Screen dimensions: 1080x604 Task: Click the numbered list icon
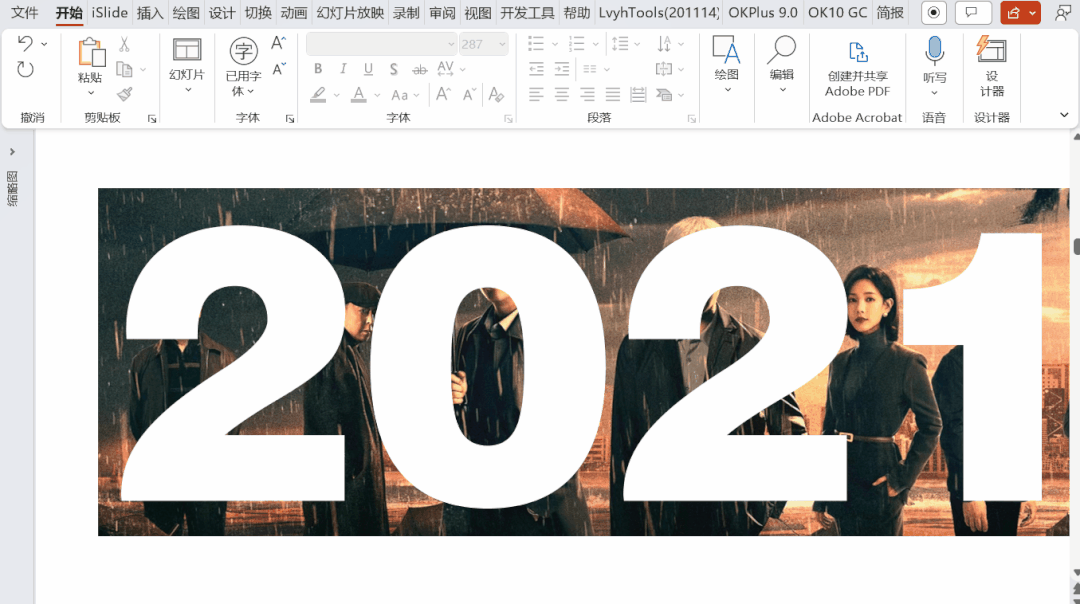577,44
